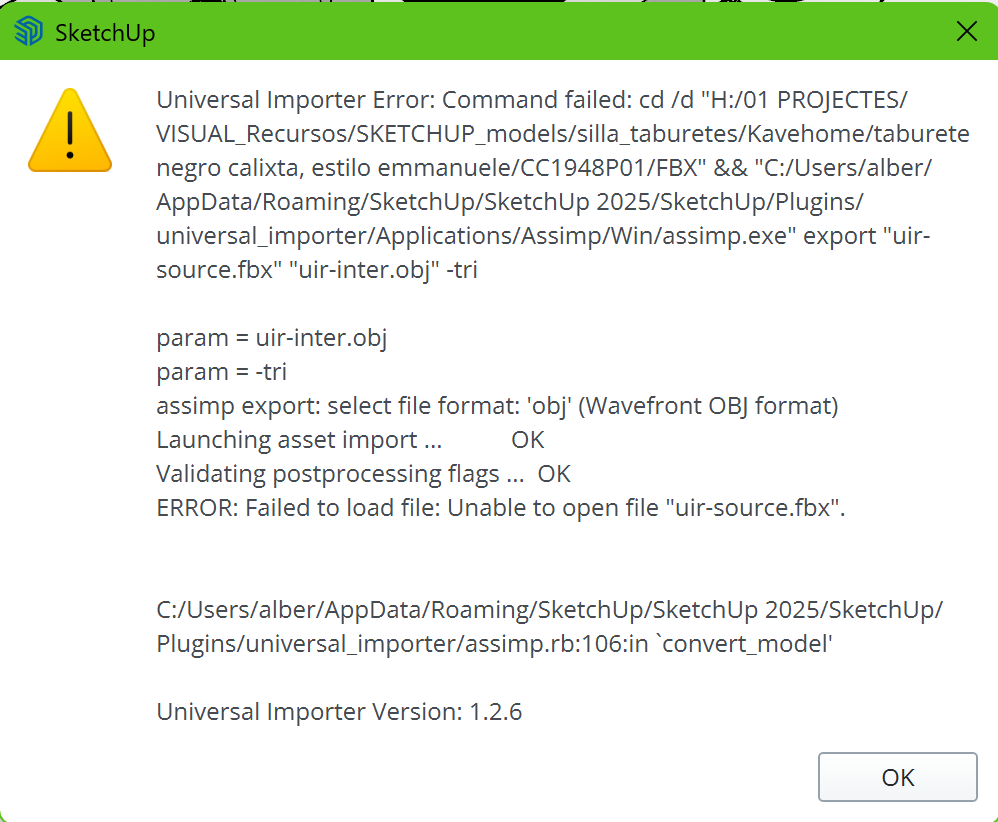The image size is (998, 822).
Task: Click the "param = -tri" line
Action: tap(222, 372)
